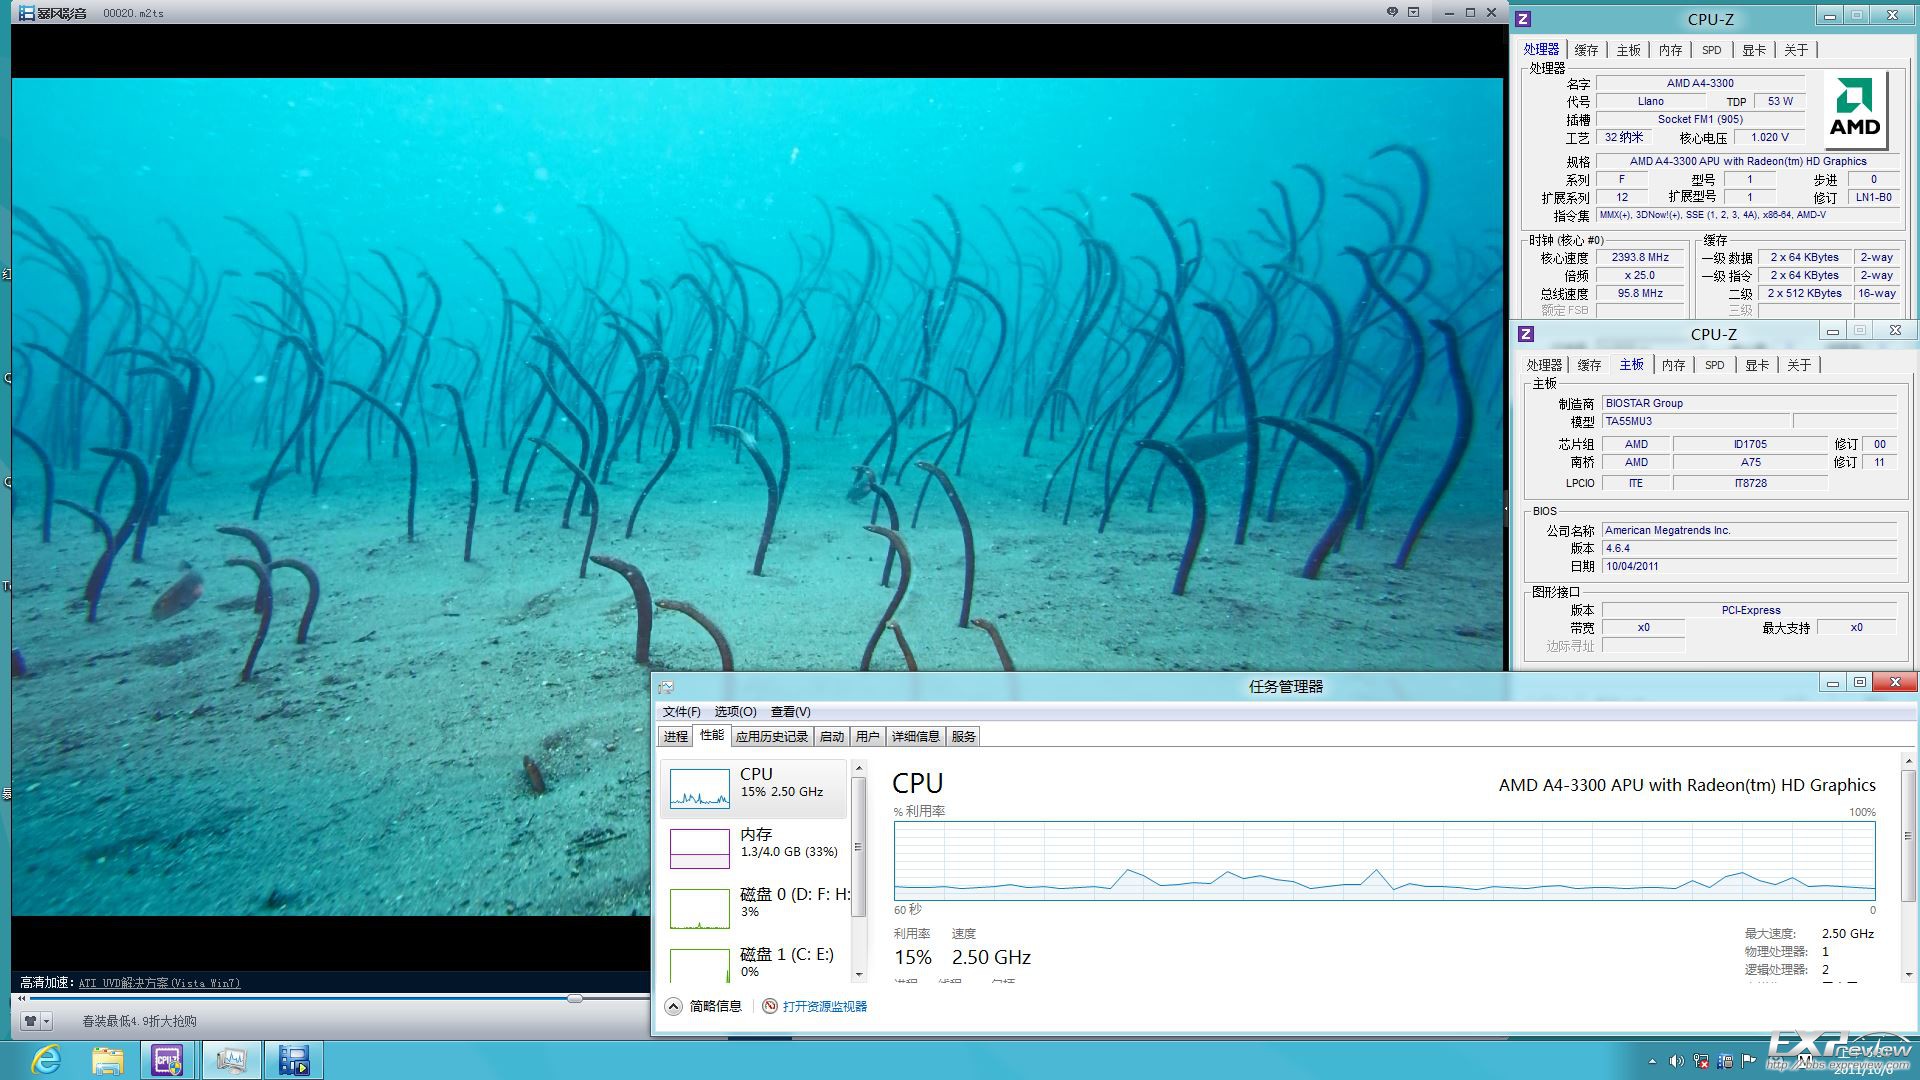
Task: Select the 内存 tab in upper CPU-Z window
Action: [x=1670, y=50]
